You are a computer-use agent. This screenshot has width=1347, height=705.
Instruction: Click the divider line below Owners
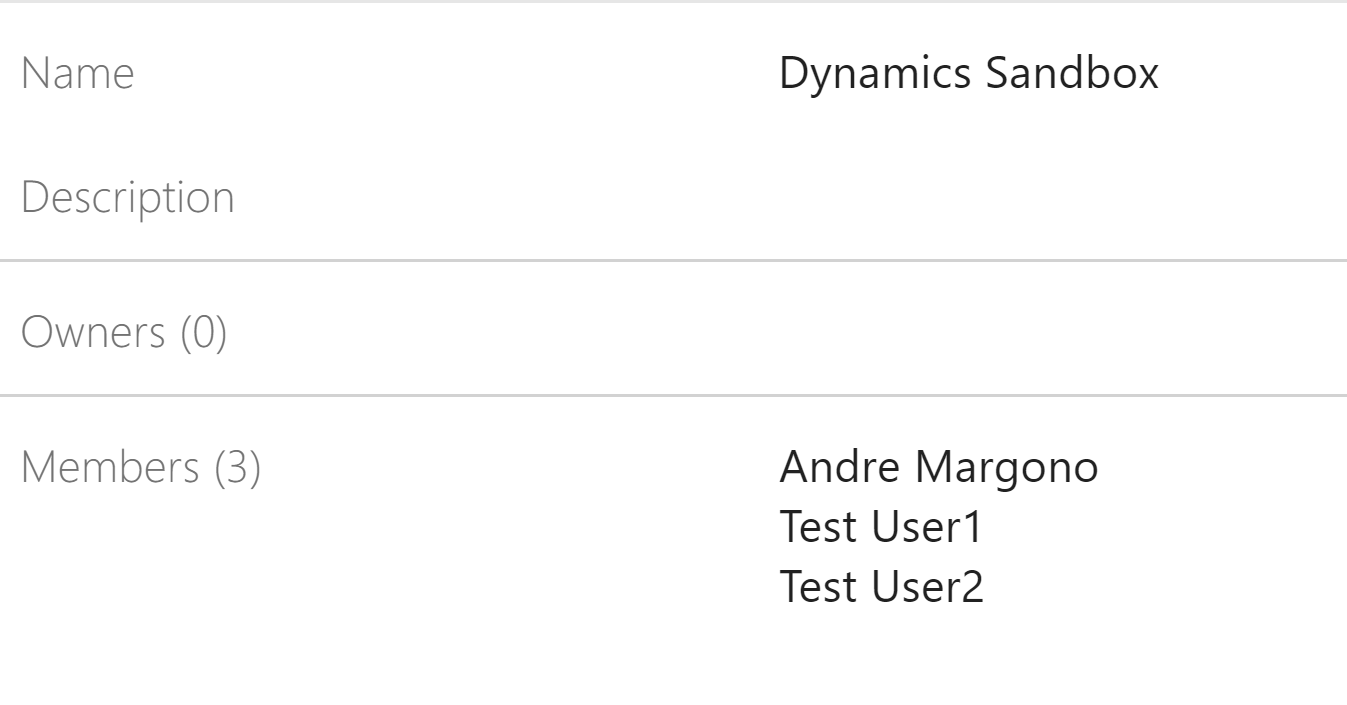(673, 396)
